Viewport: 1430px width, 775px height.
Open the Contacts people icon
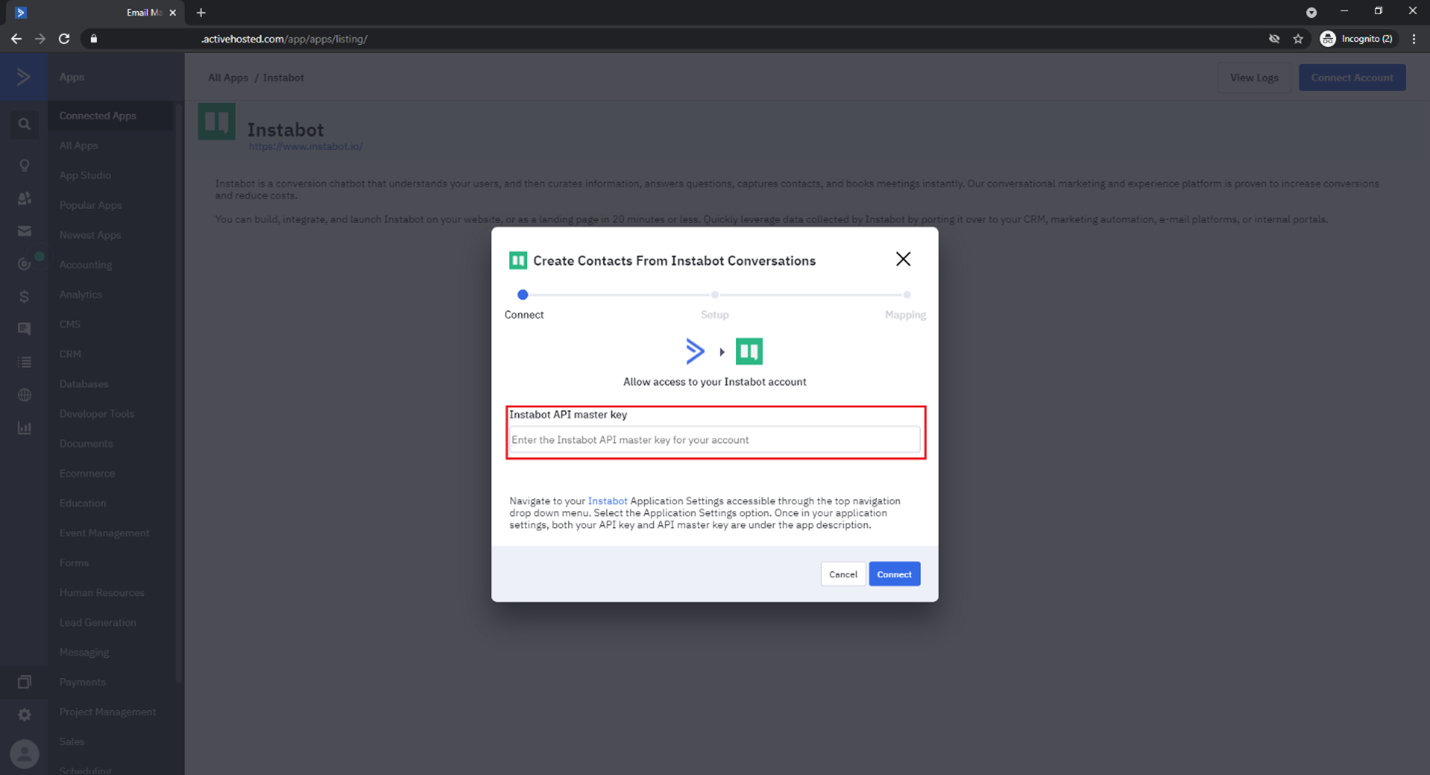point(24,198)
